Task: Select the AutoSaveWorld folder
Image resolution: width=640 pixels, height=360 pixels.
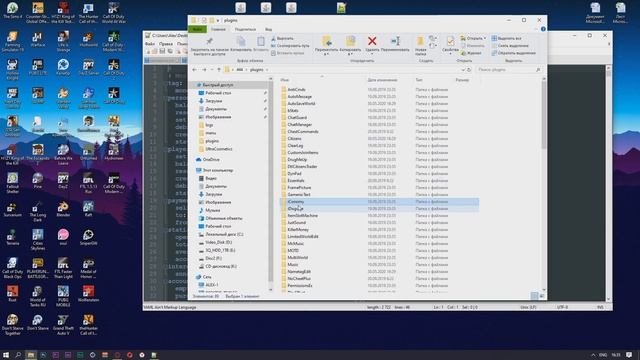Action: (301, 104)
